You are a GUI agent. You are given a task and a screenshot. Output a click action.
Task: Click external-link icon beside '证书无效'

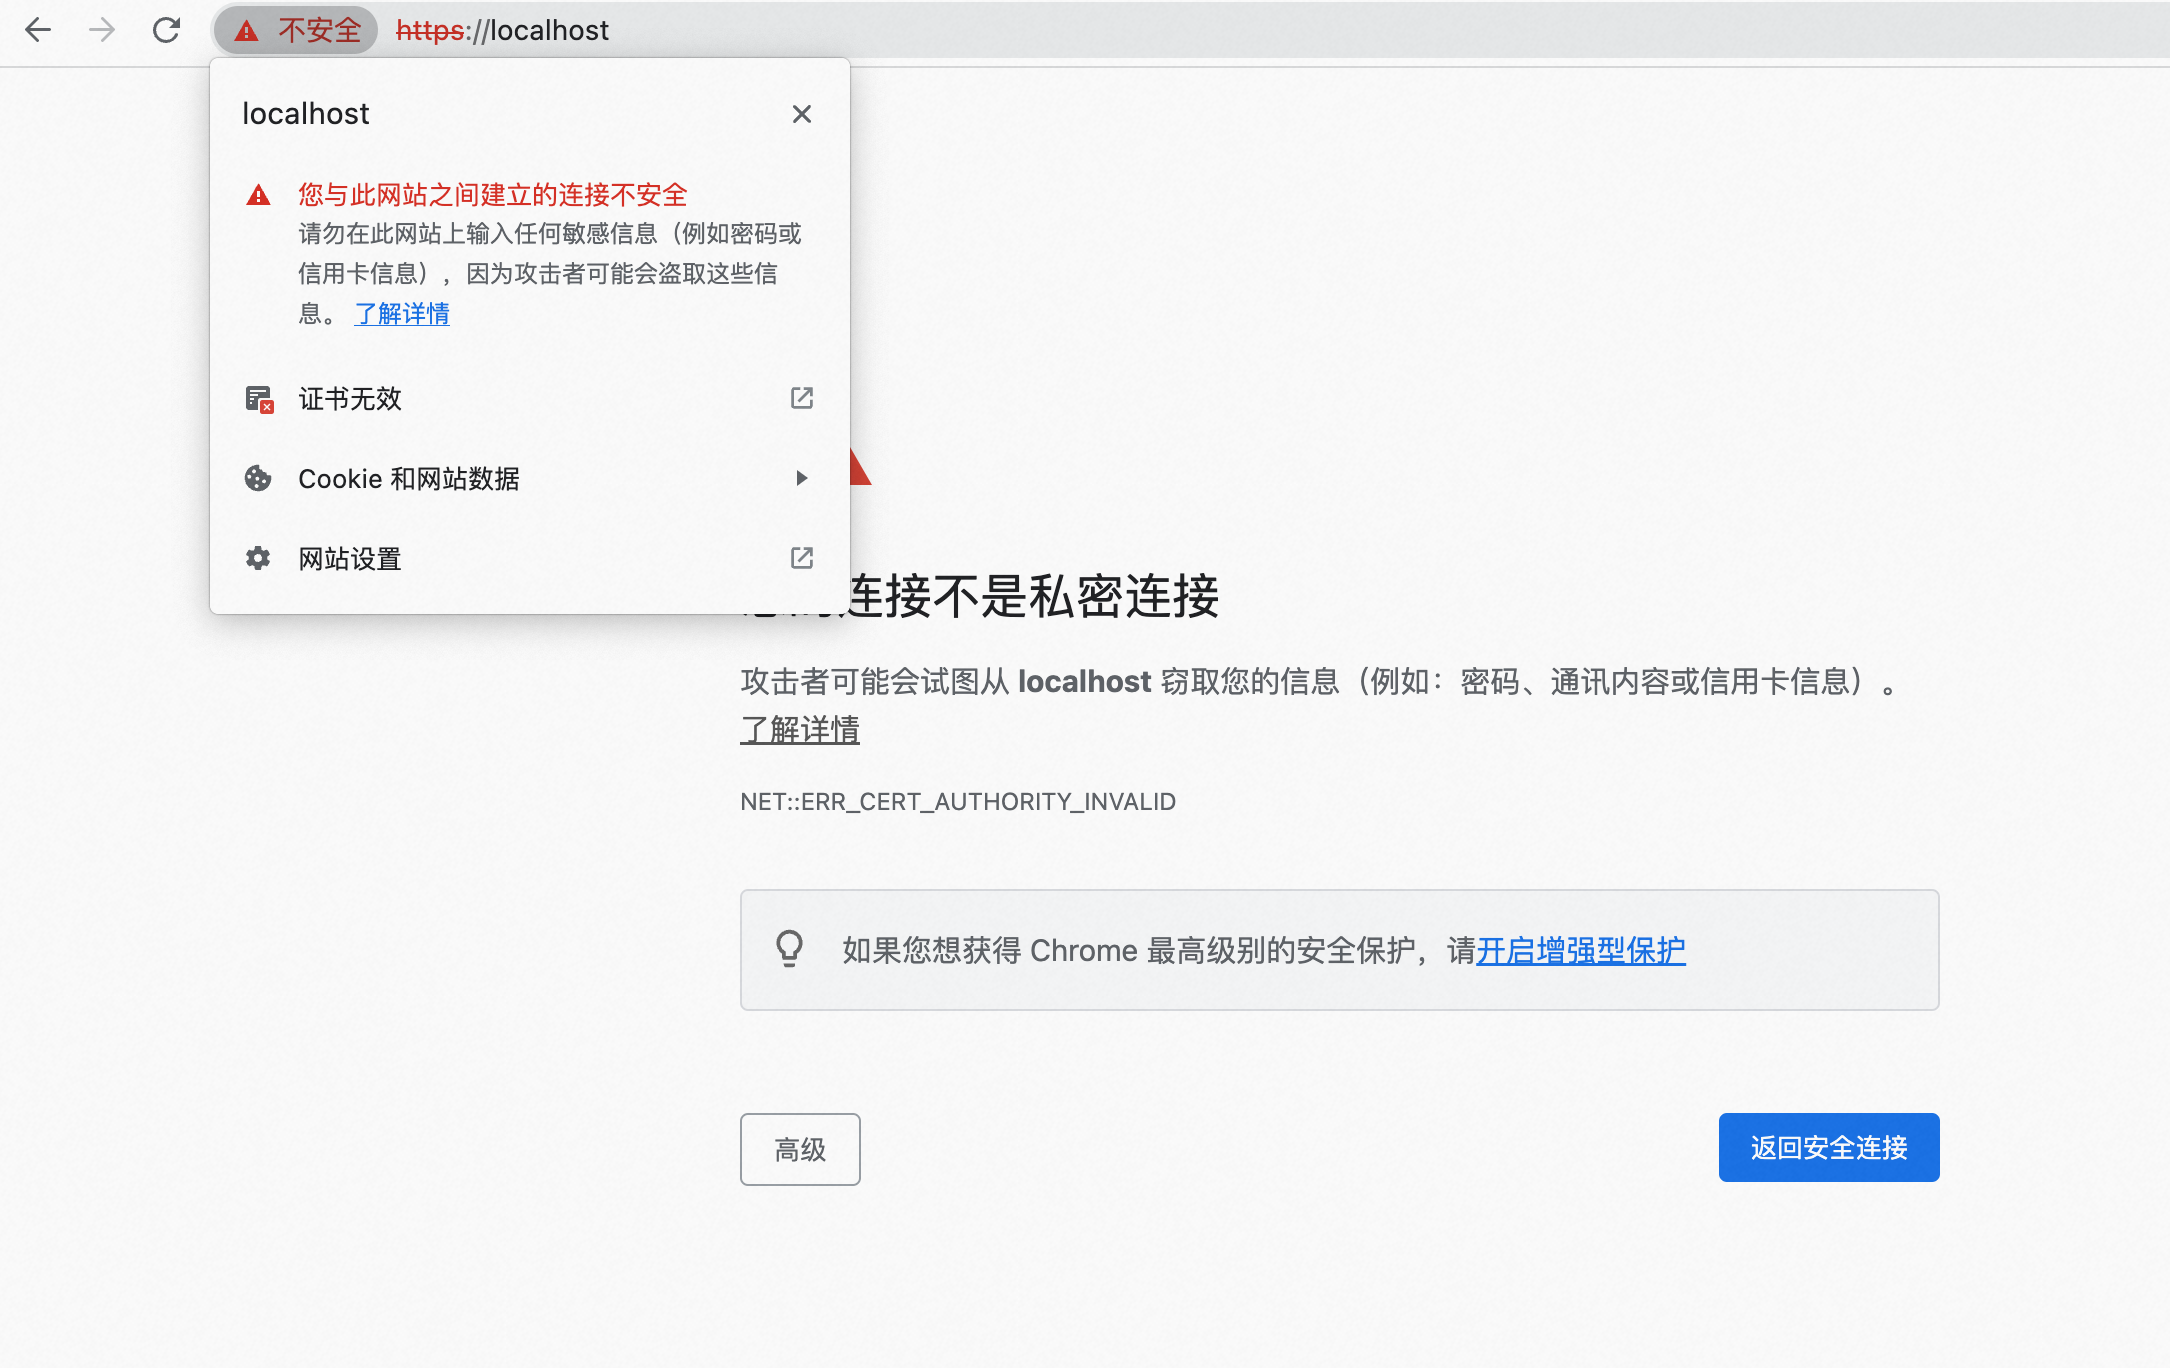tap(802, 398)
